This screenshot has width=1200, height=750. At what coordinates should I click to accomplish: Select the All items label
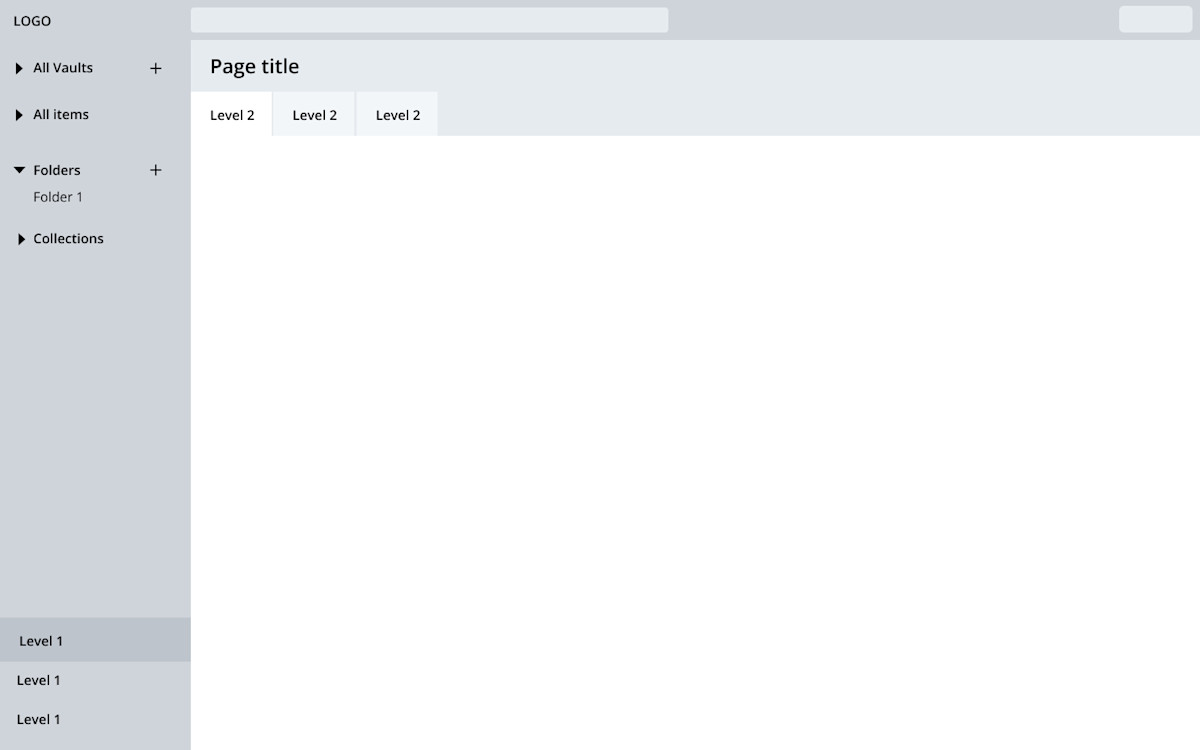pyautogui.click(x=61, y=115)
